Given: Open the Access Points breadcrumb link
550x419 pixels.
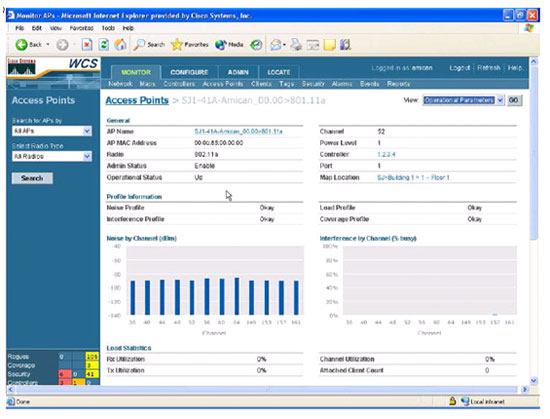Looking at the screenshot, I should [137, 100].
